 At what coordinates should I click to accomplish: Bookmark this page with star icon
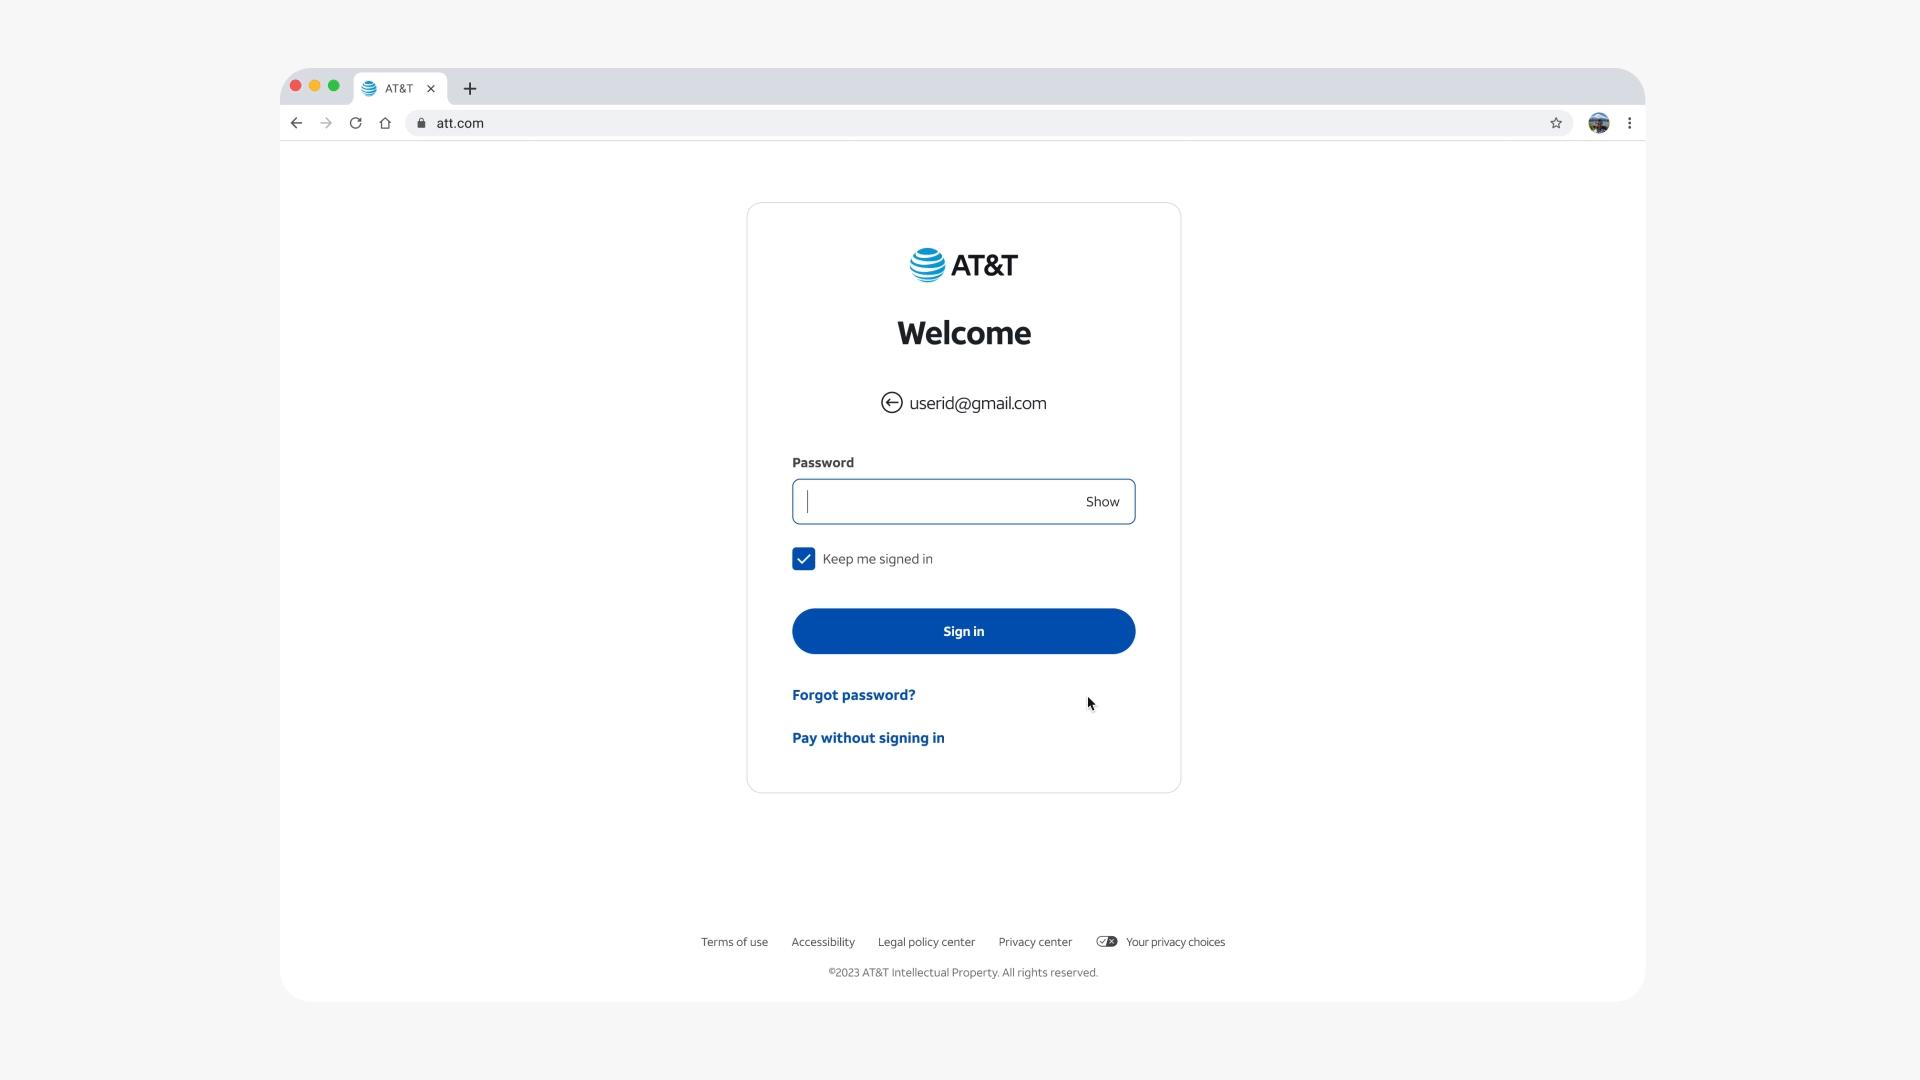coord(1556,123)
